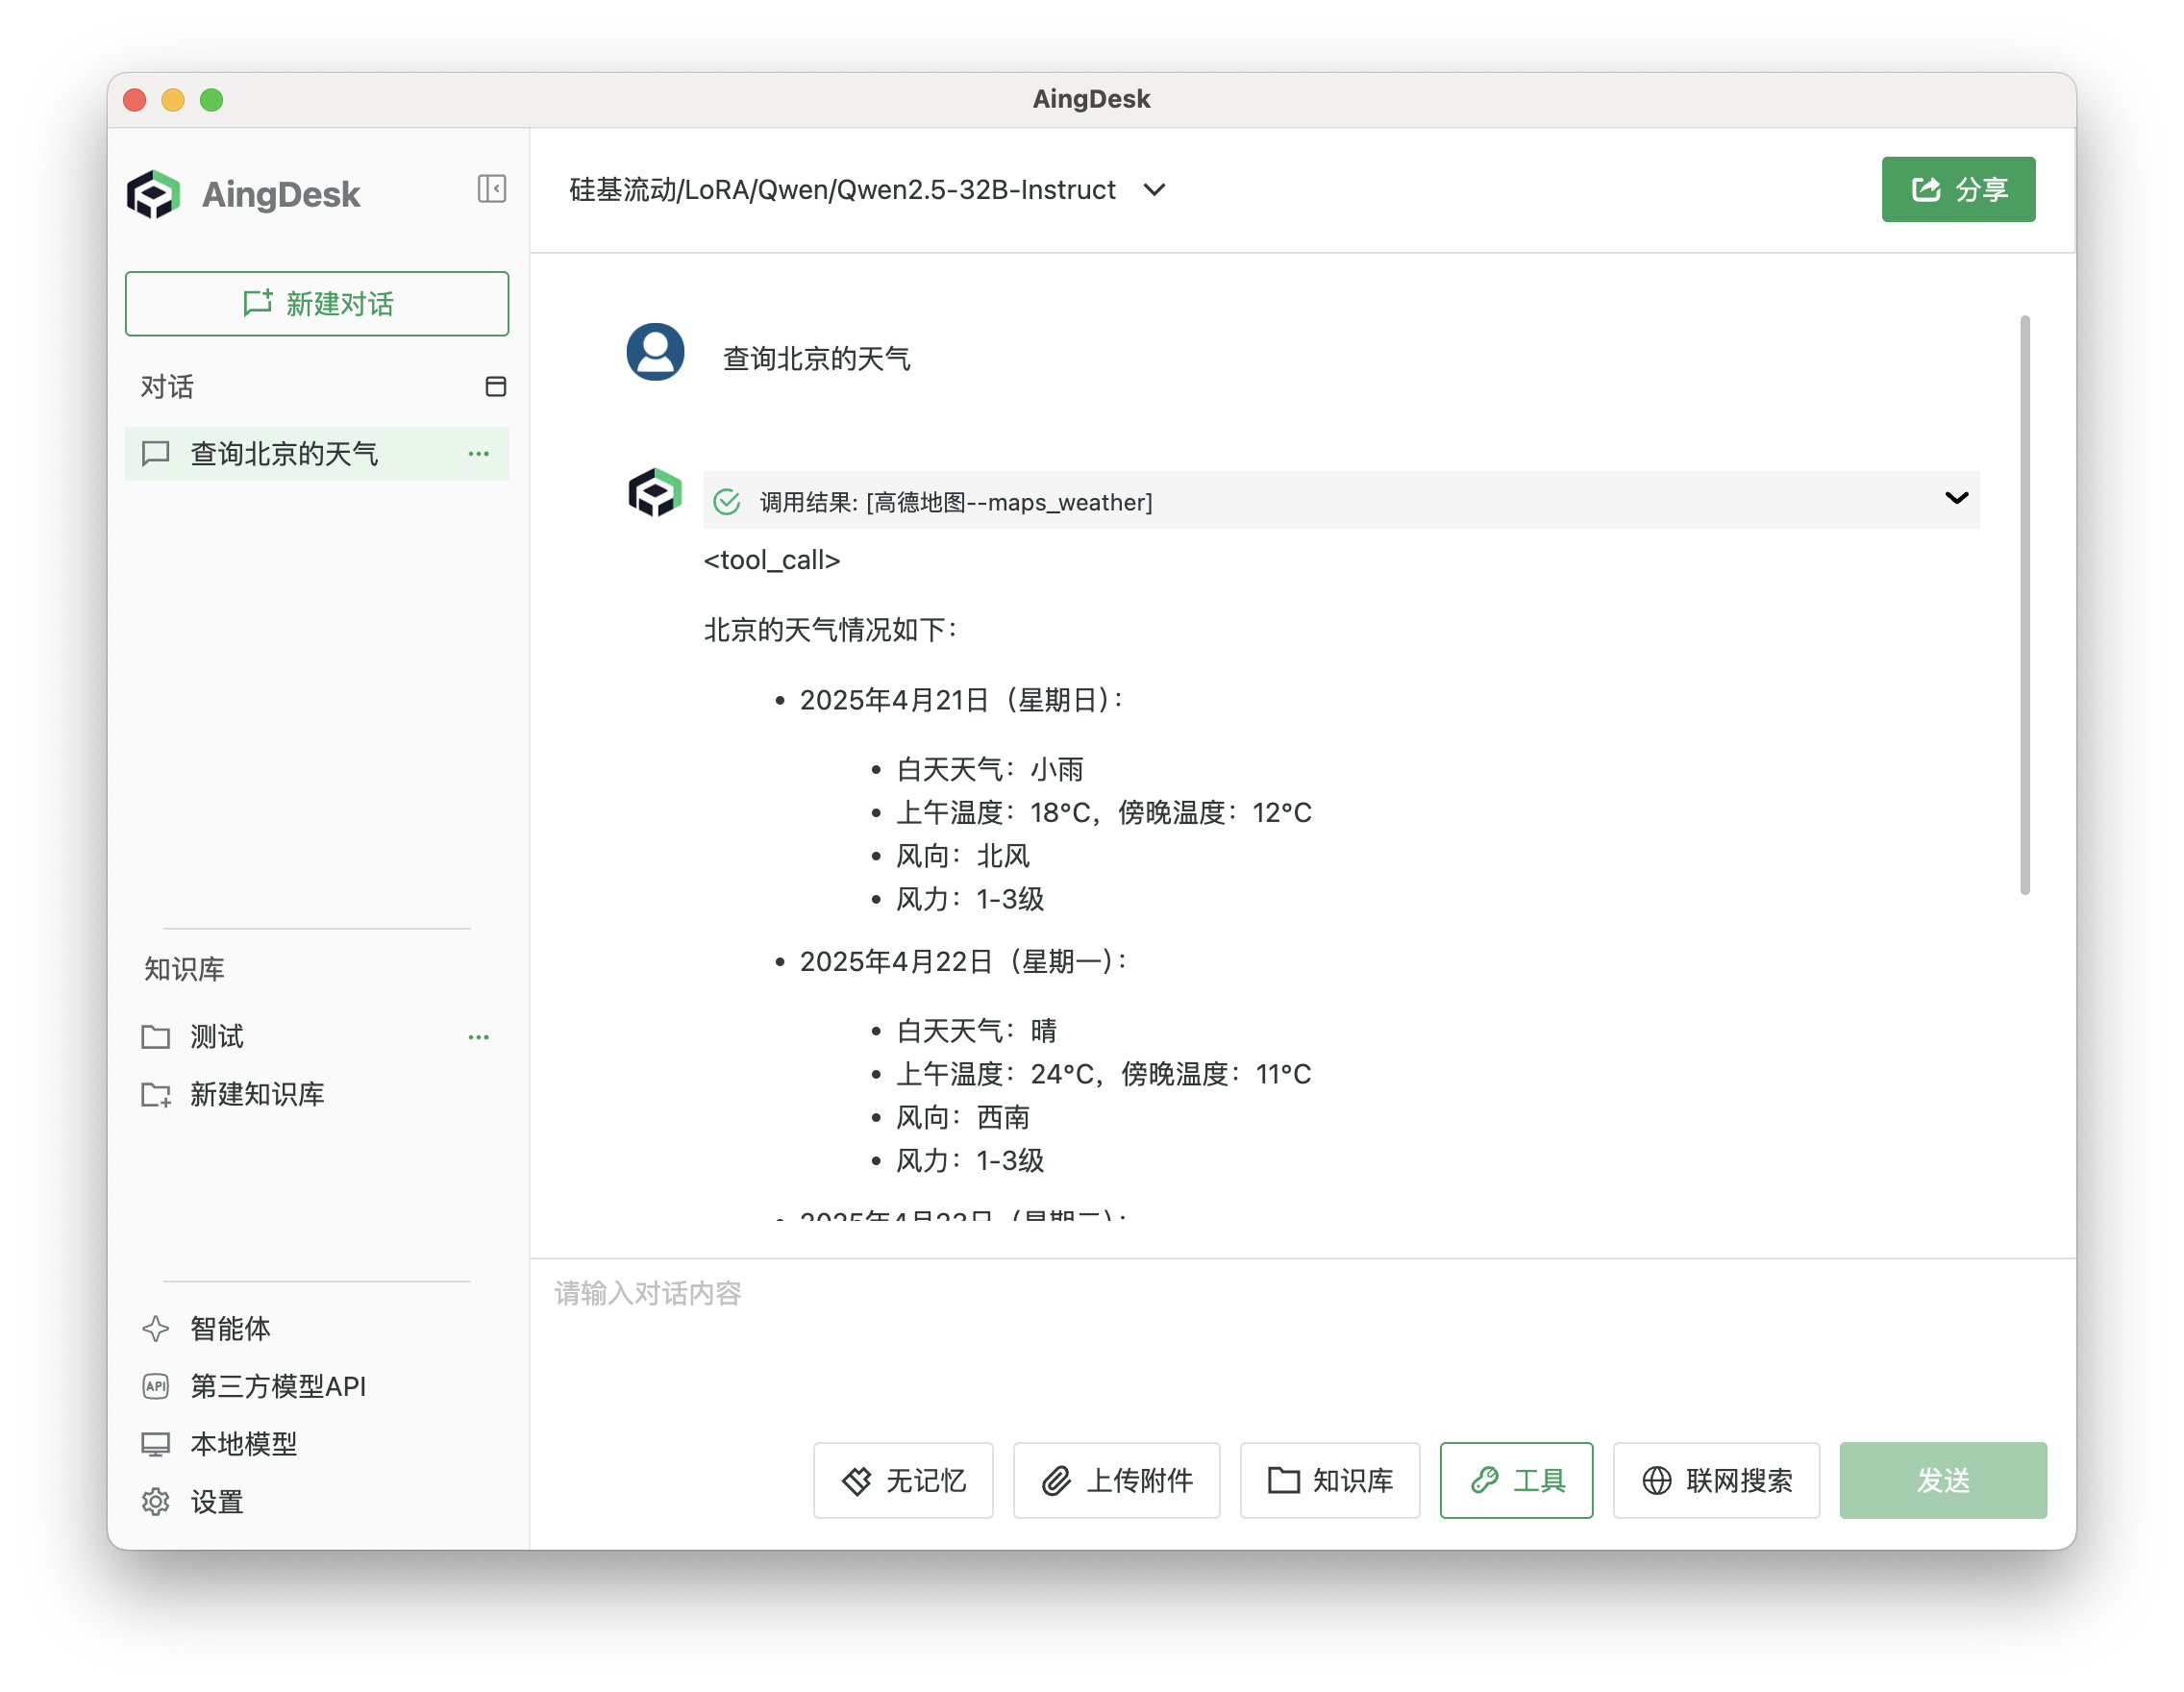Toggle the 无记忆 memory mode
The image size is (2184, 1692).
pyautogui.click(x=903, y=1480)
